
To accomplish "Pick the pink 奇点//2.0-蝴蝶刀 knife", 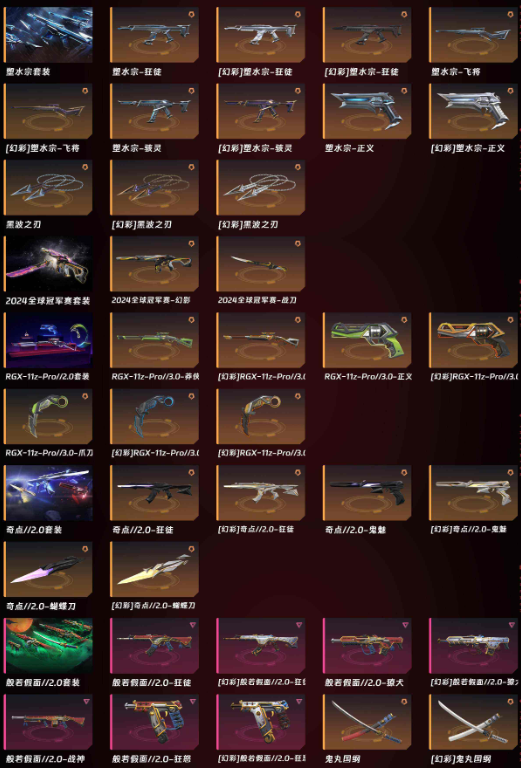I will [48, 570].
